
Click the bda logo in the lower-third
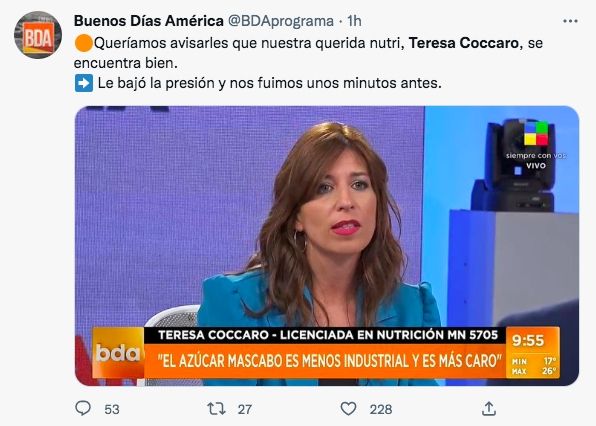click(118, 353)
